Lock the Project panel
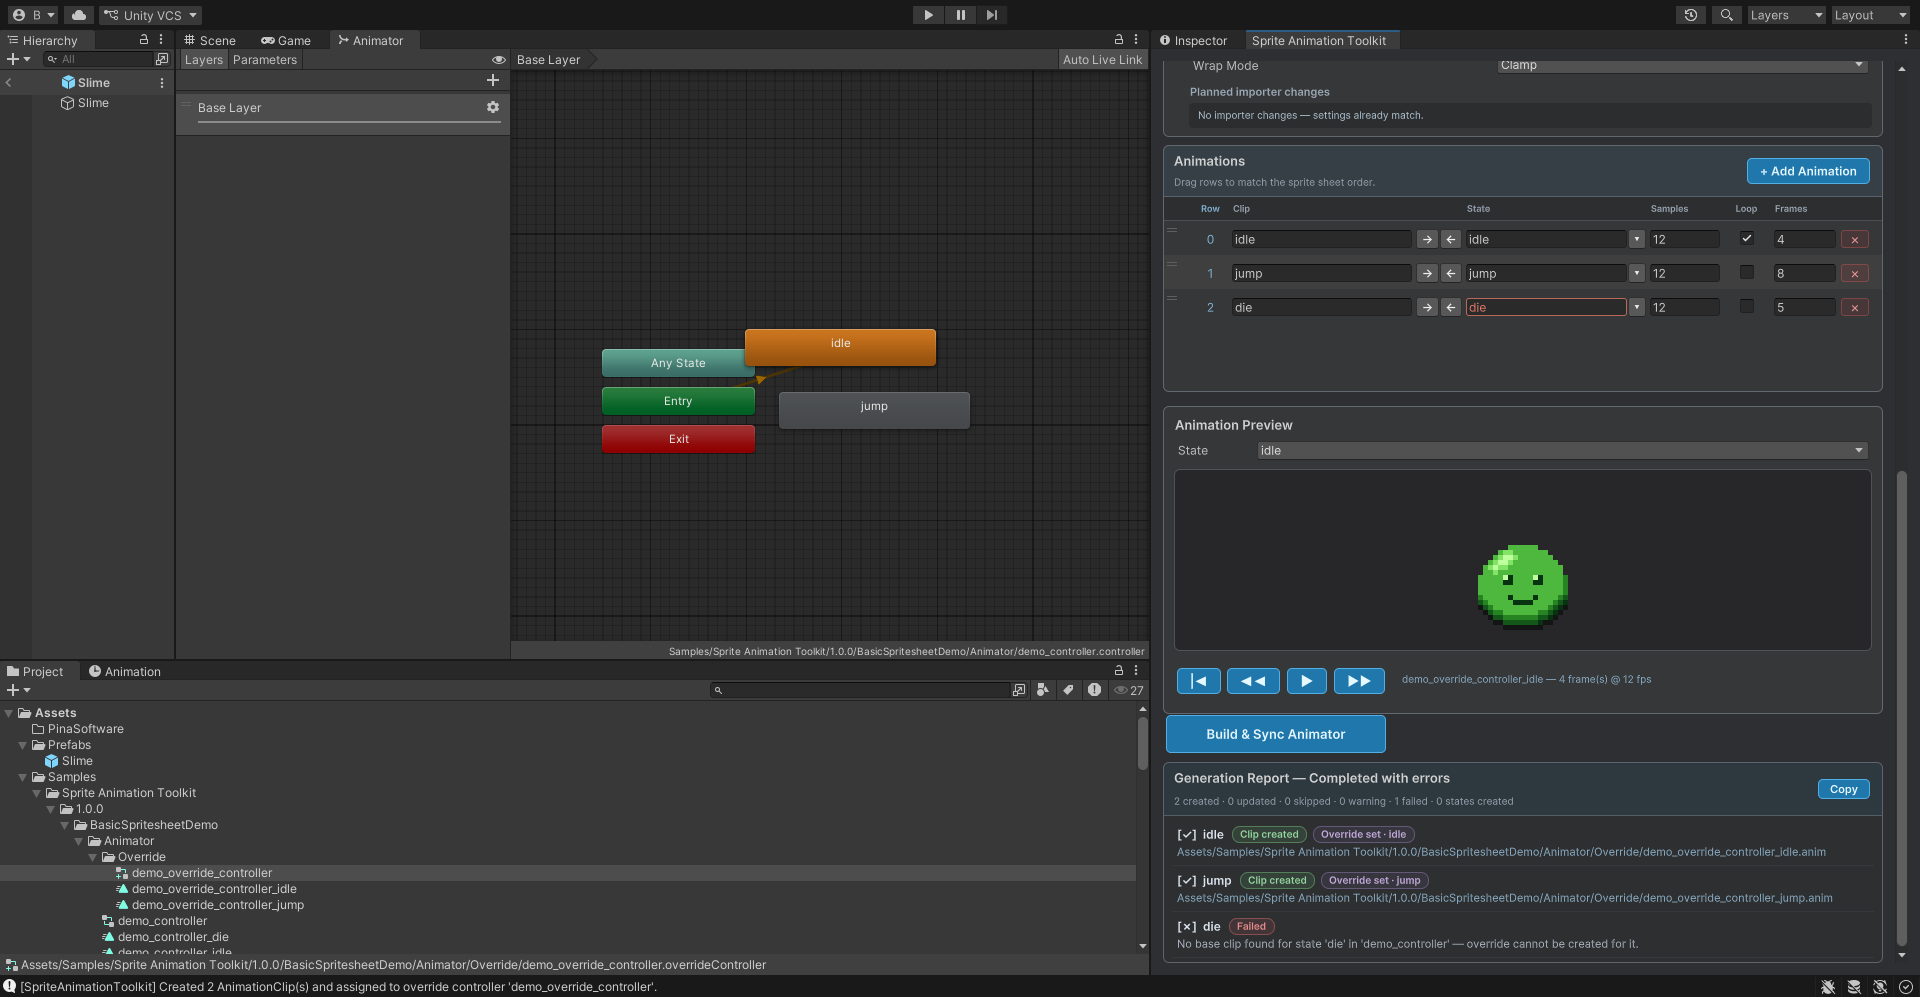Viewport: 1920px width, 997px height. (x=1119, y=671)
